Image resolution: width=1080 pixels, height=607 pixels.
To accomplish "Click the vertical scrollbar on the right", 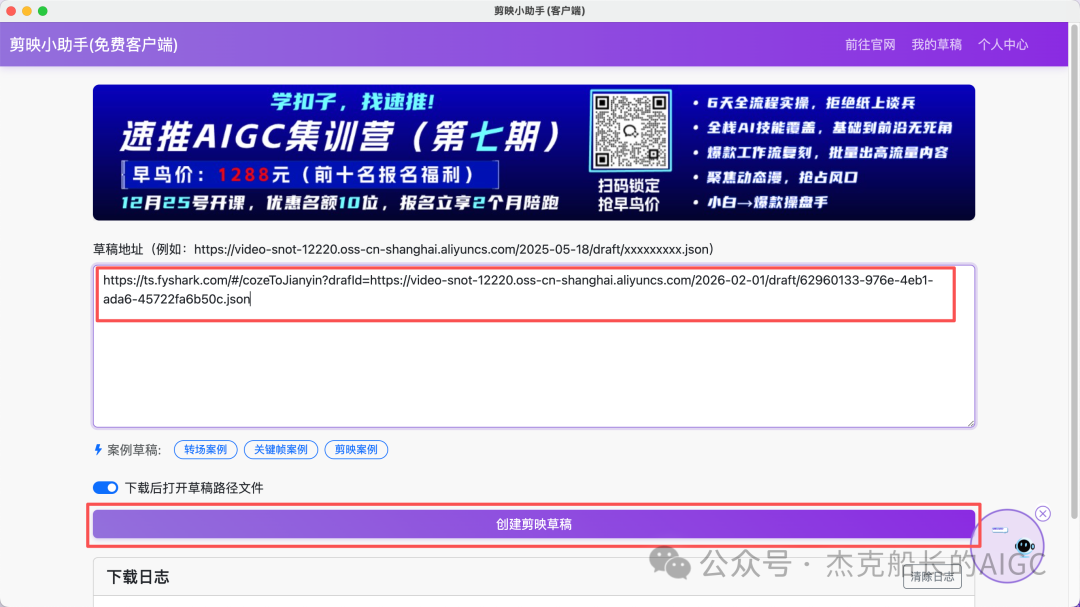I will 1074,272.
